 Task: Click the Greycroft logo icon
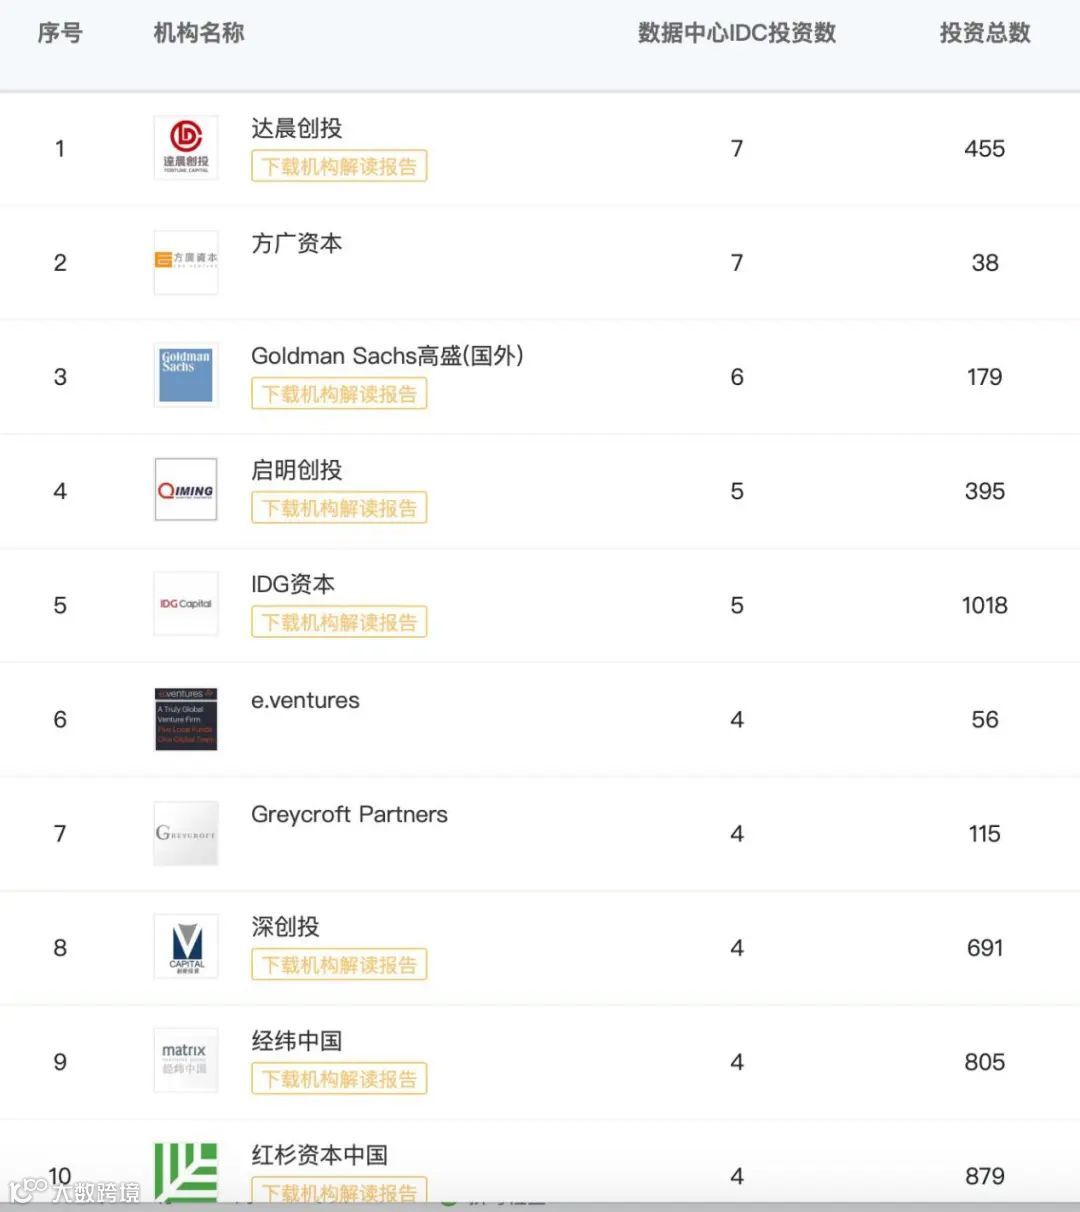186,833
